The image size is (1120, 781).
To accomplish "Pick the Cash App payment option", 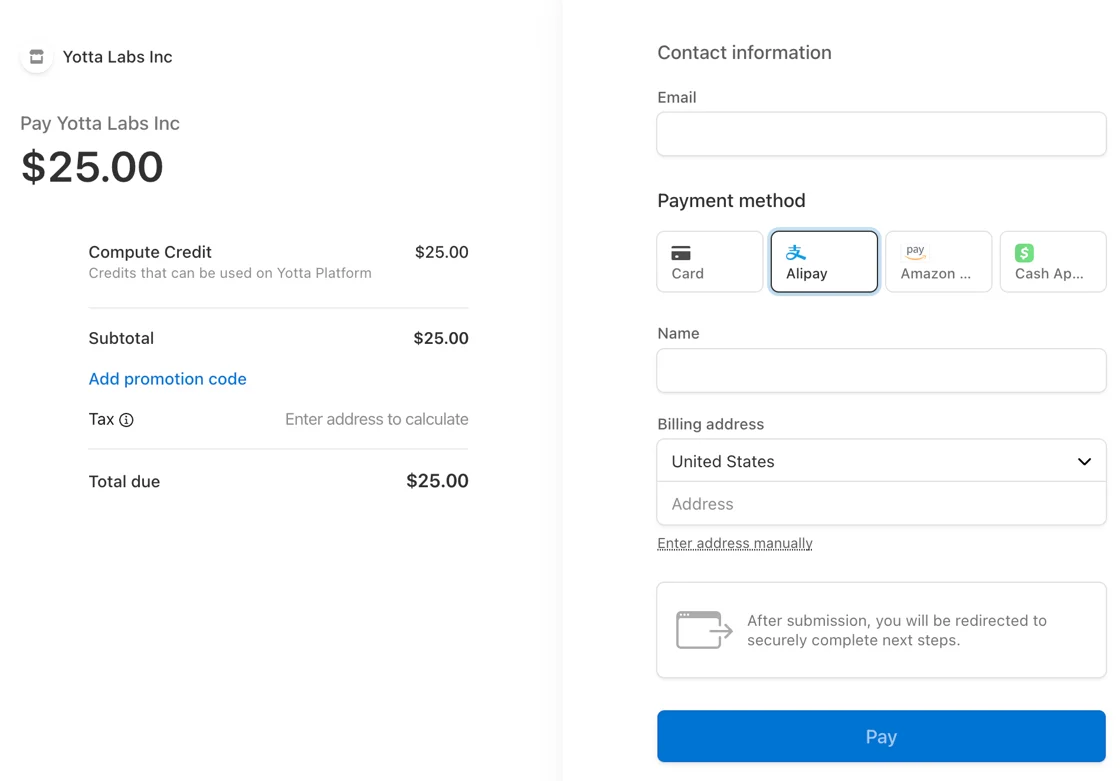I will tap(1052, 262).
